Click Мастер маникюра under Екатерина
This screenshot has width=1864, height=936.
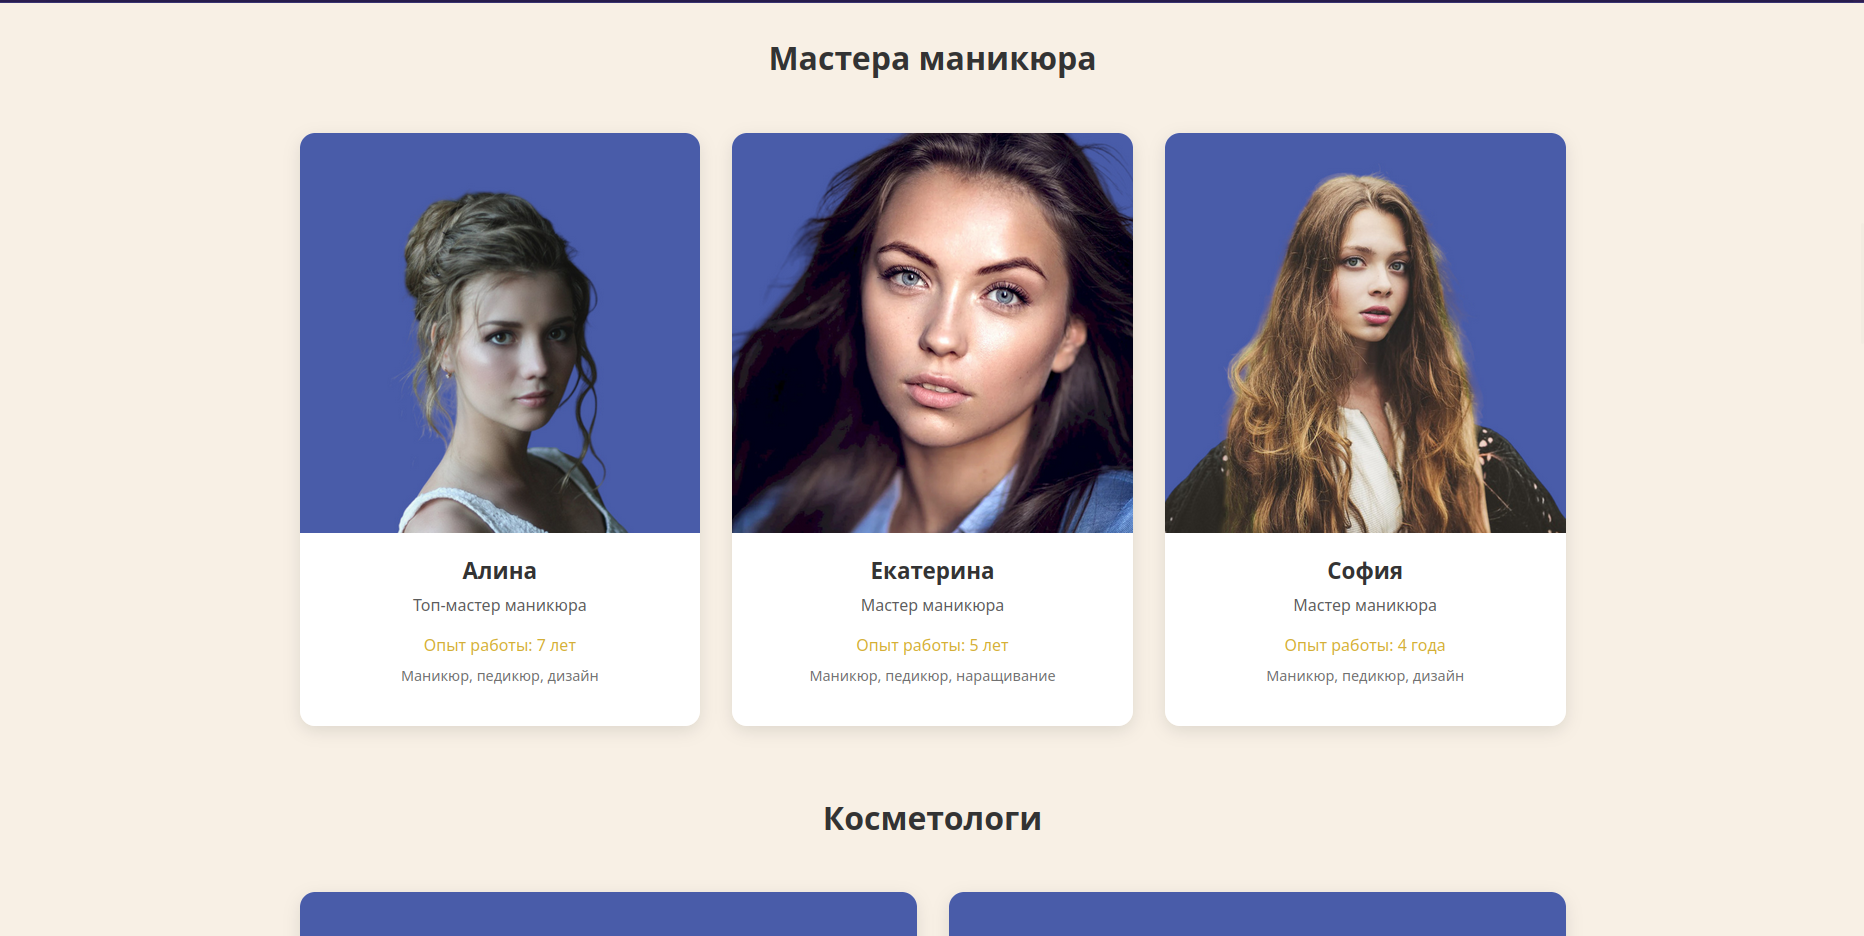(932, 605)
